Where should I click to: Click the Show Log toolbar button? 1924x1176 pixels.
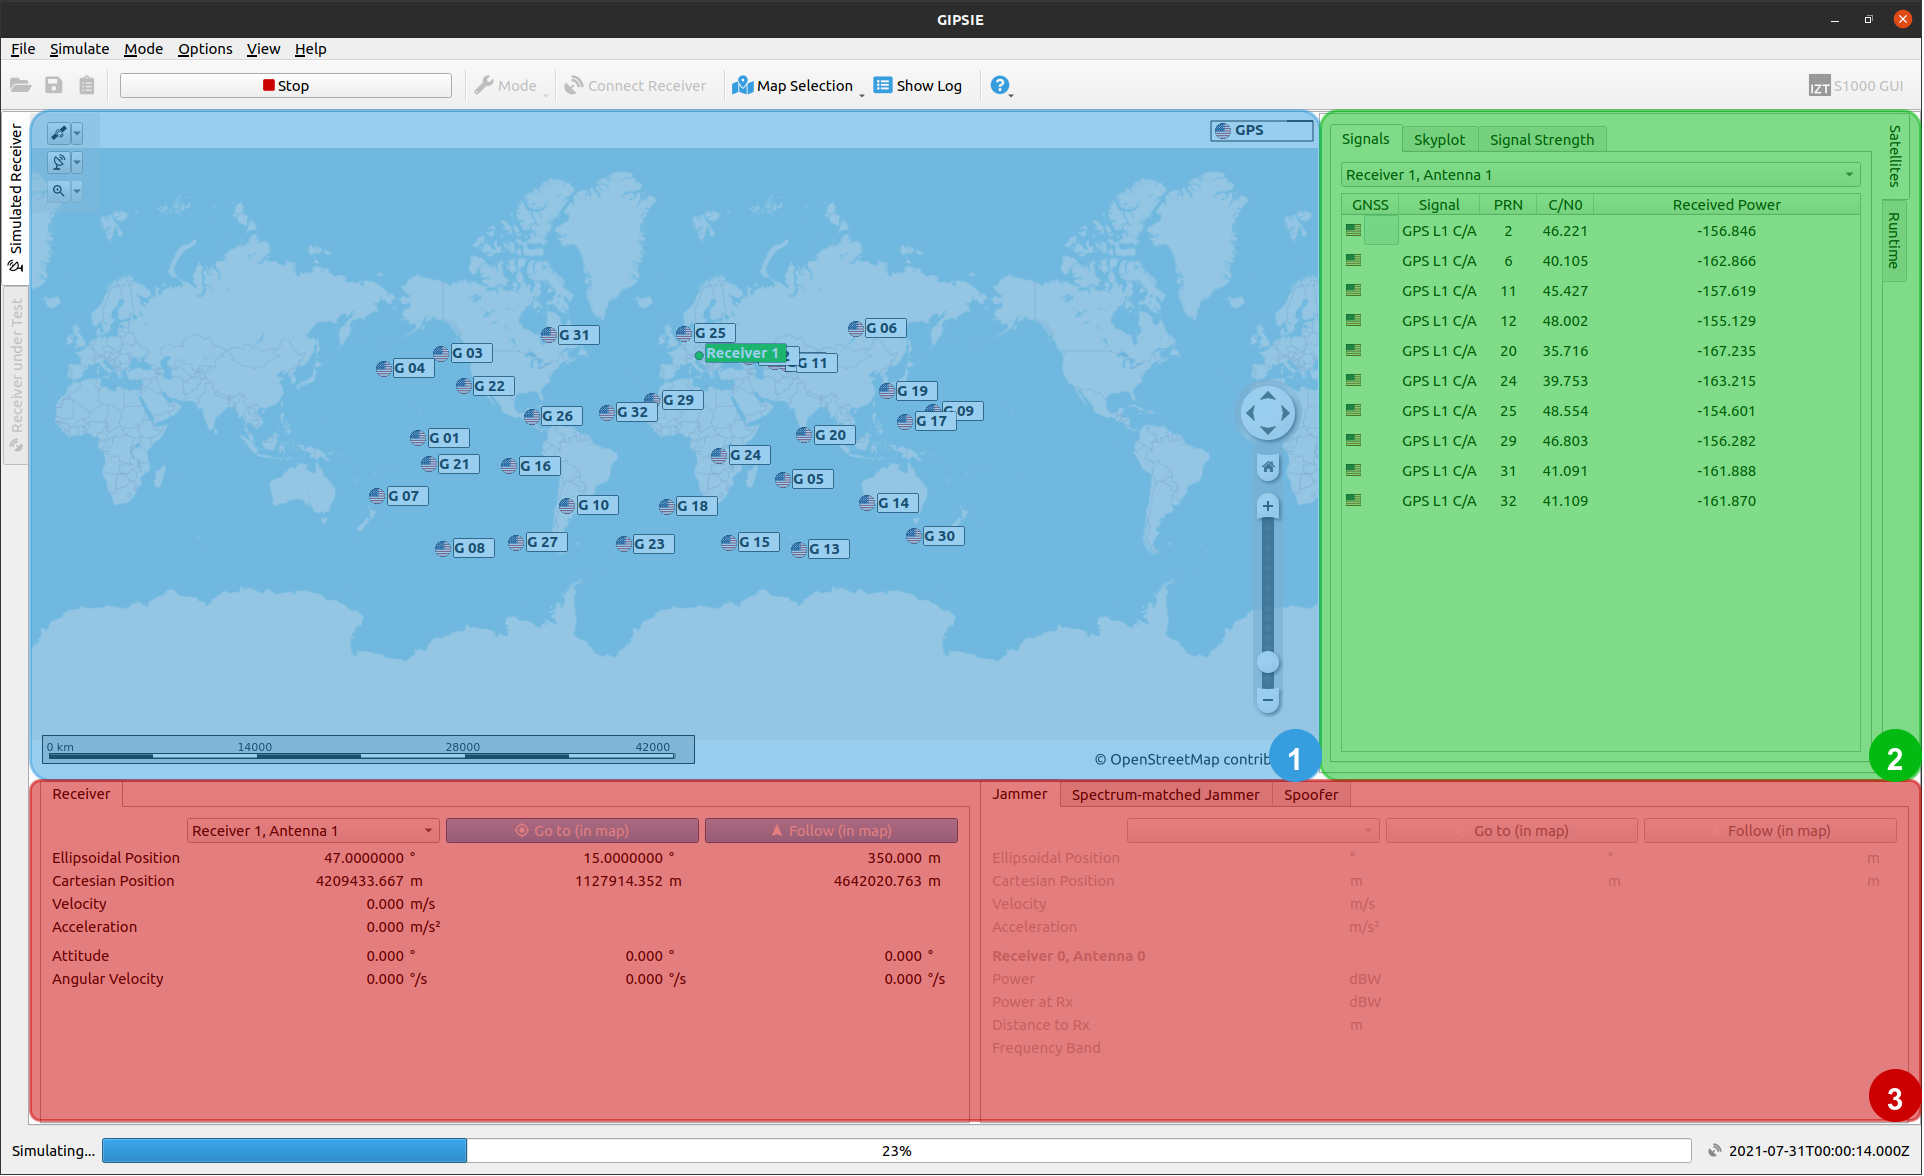tap(918, 85)
